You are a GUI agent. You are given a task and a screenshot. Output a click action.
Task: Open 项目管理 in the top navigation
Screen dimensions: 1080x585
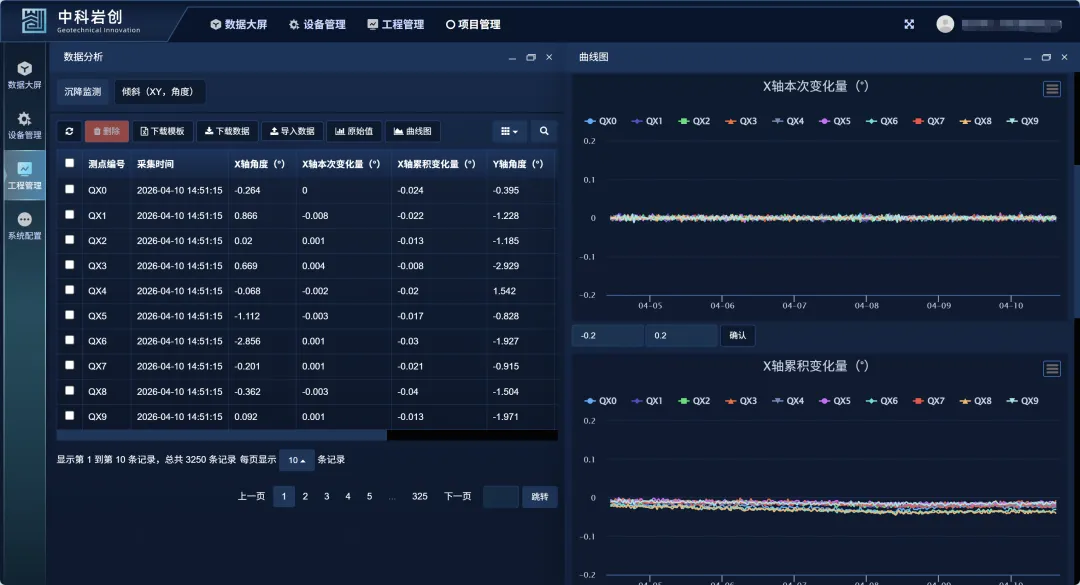(473, 24)
